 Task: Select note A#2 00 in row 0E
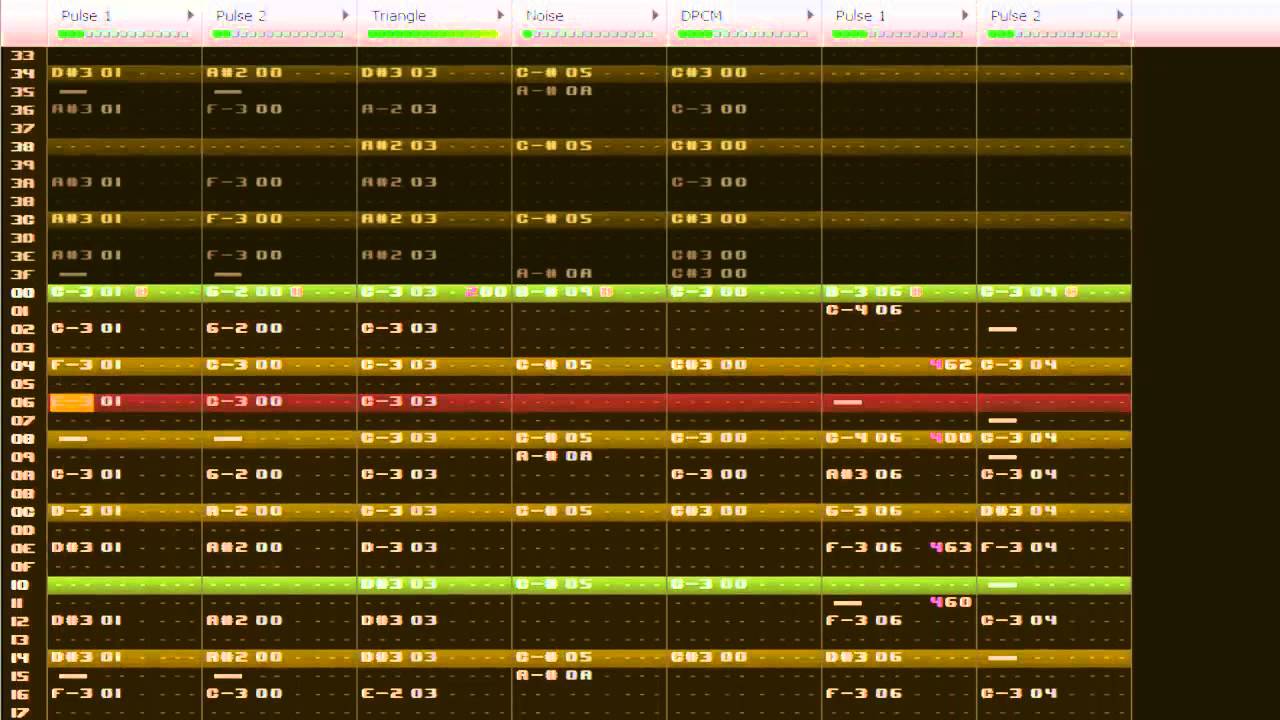(244, 547)
